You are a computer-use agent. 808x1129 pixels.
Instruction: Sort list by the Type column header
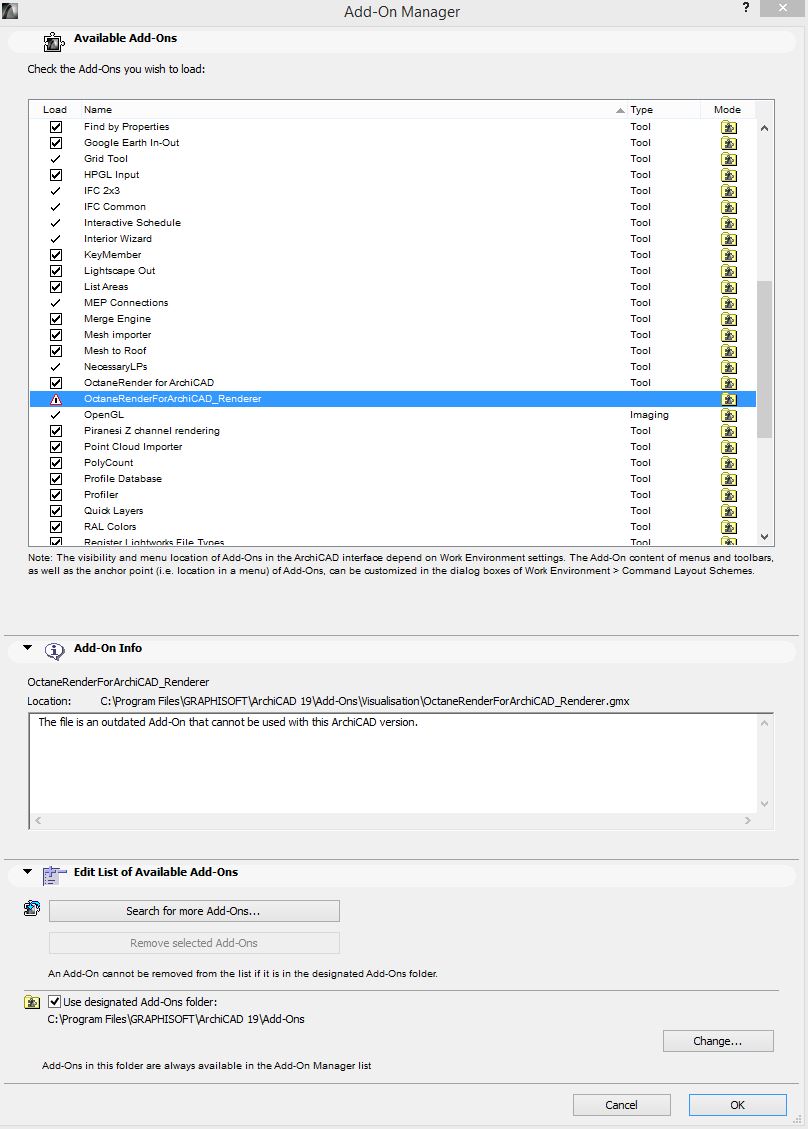(x=663, y=109)
